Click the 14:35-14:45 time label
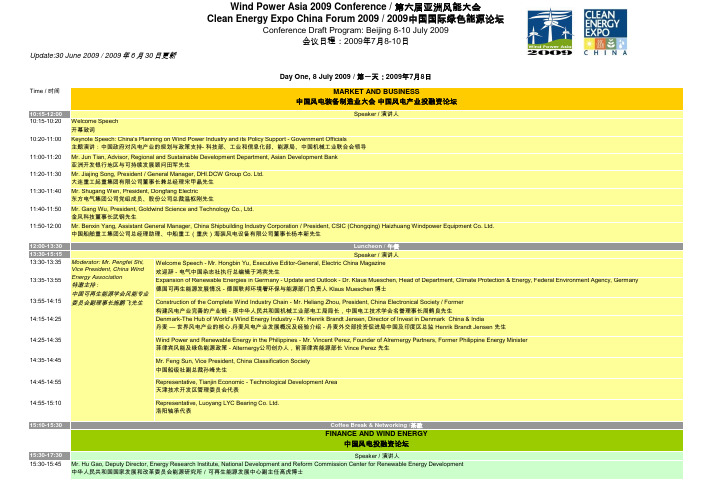The height and width of the screenshot is (503, 711). click(x=45, y=361)
